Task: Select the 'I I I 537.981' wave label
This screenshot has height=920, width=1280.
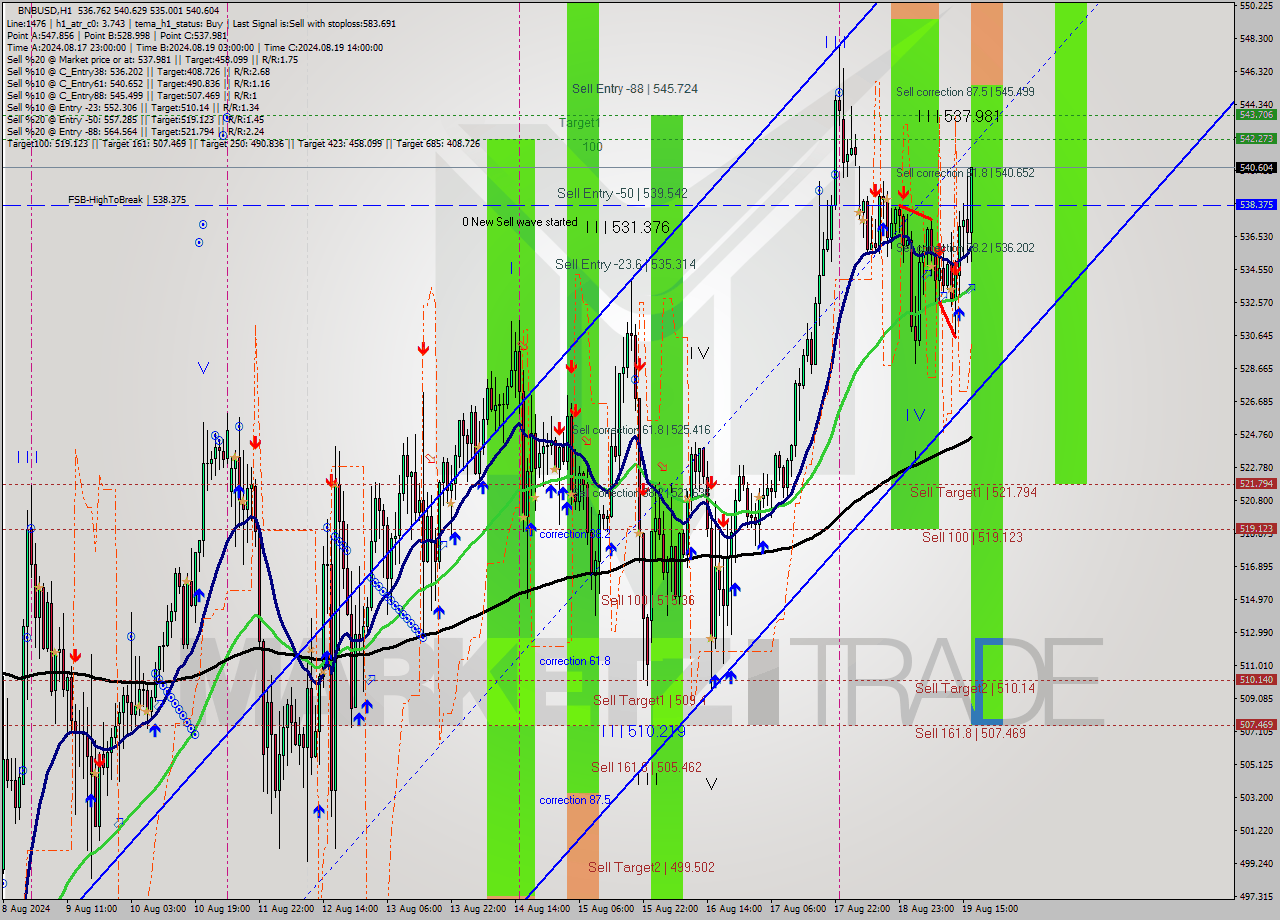Action: pos(959,116)
